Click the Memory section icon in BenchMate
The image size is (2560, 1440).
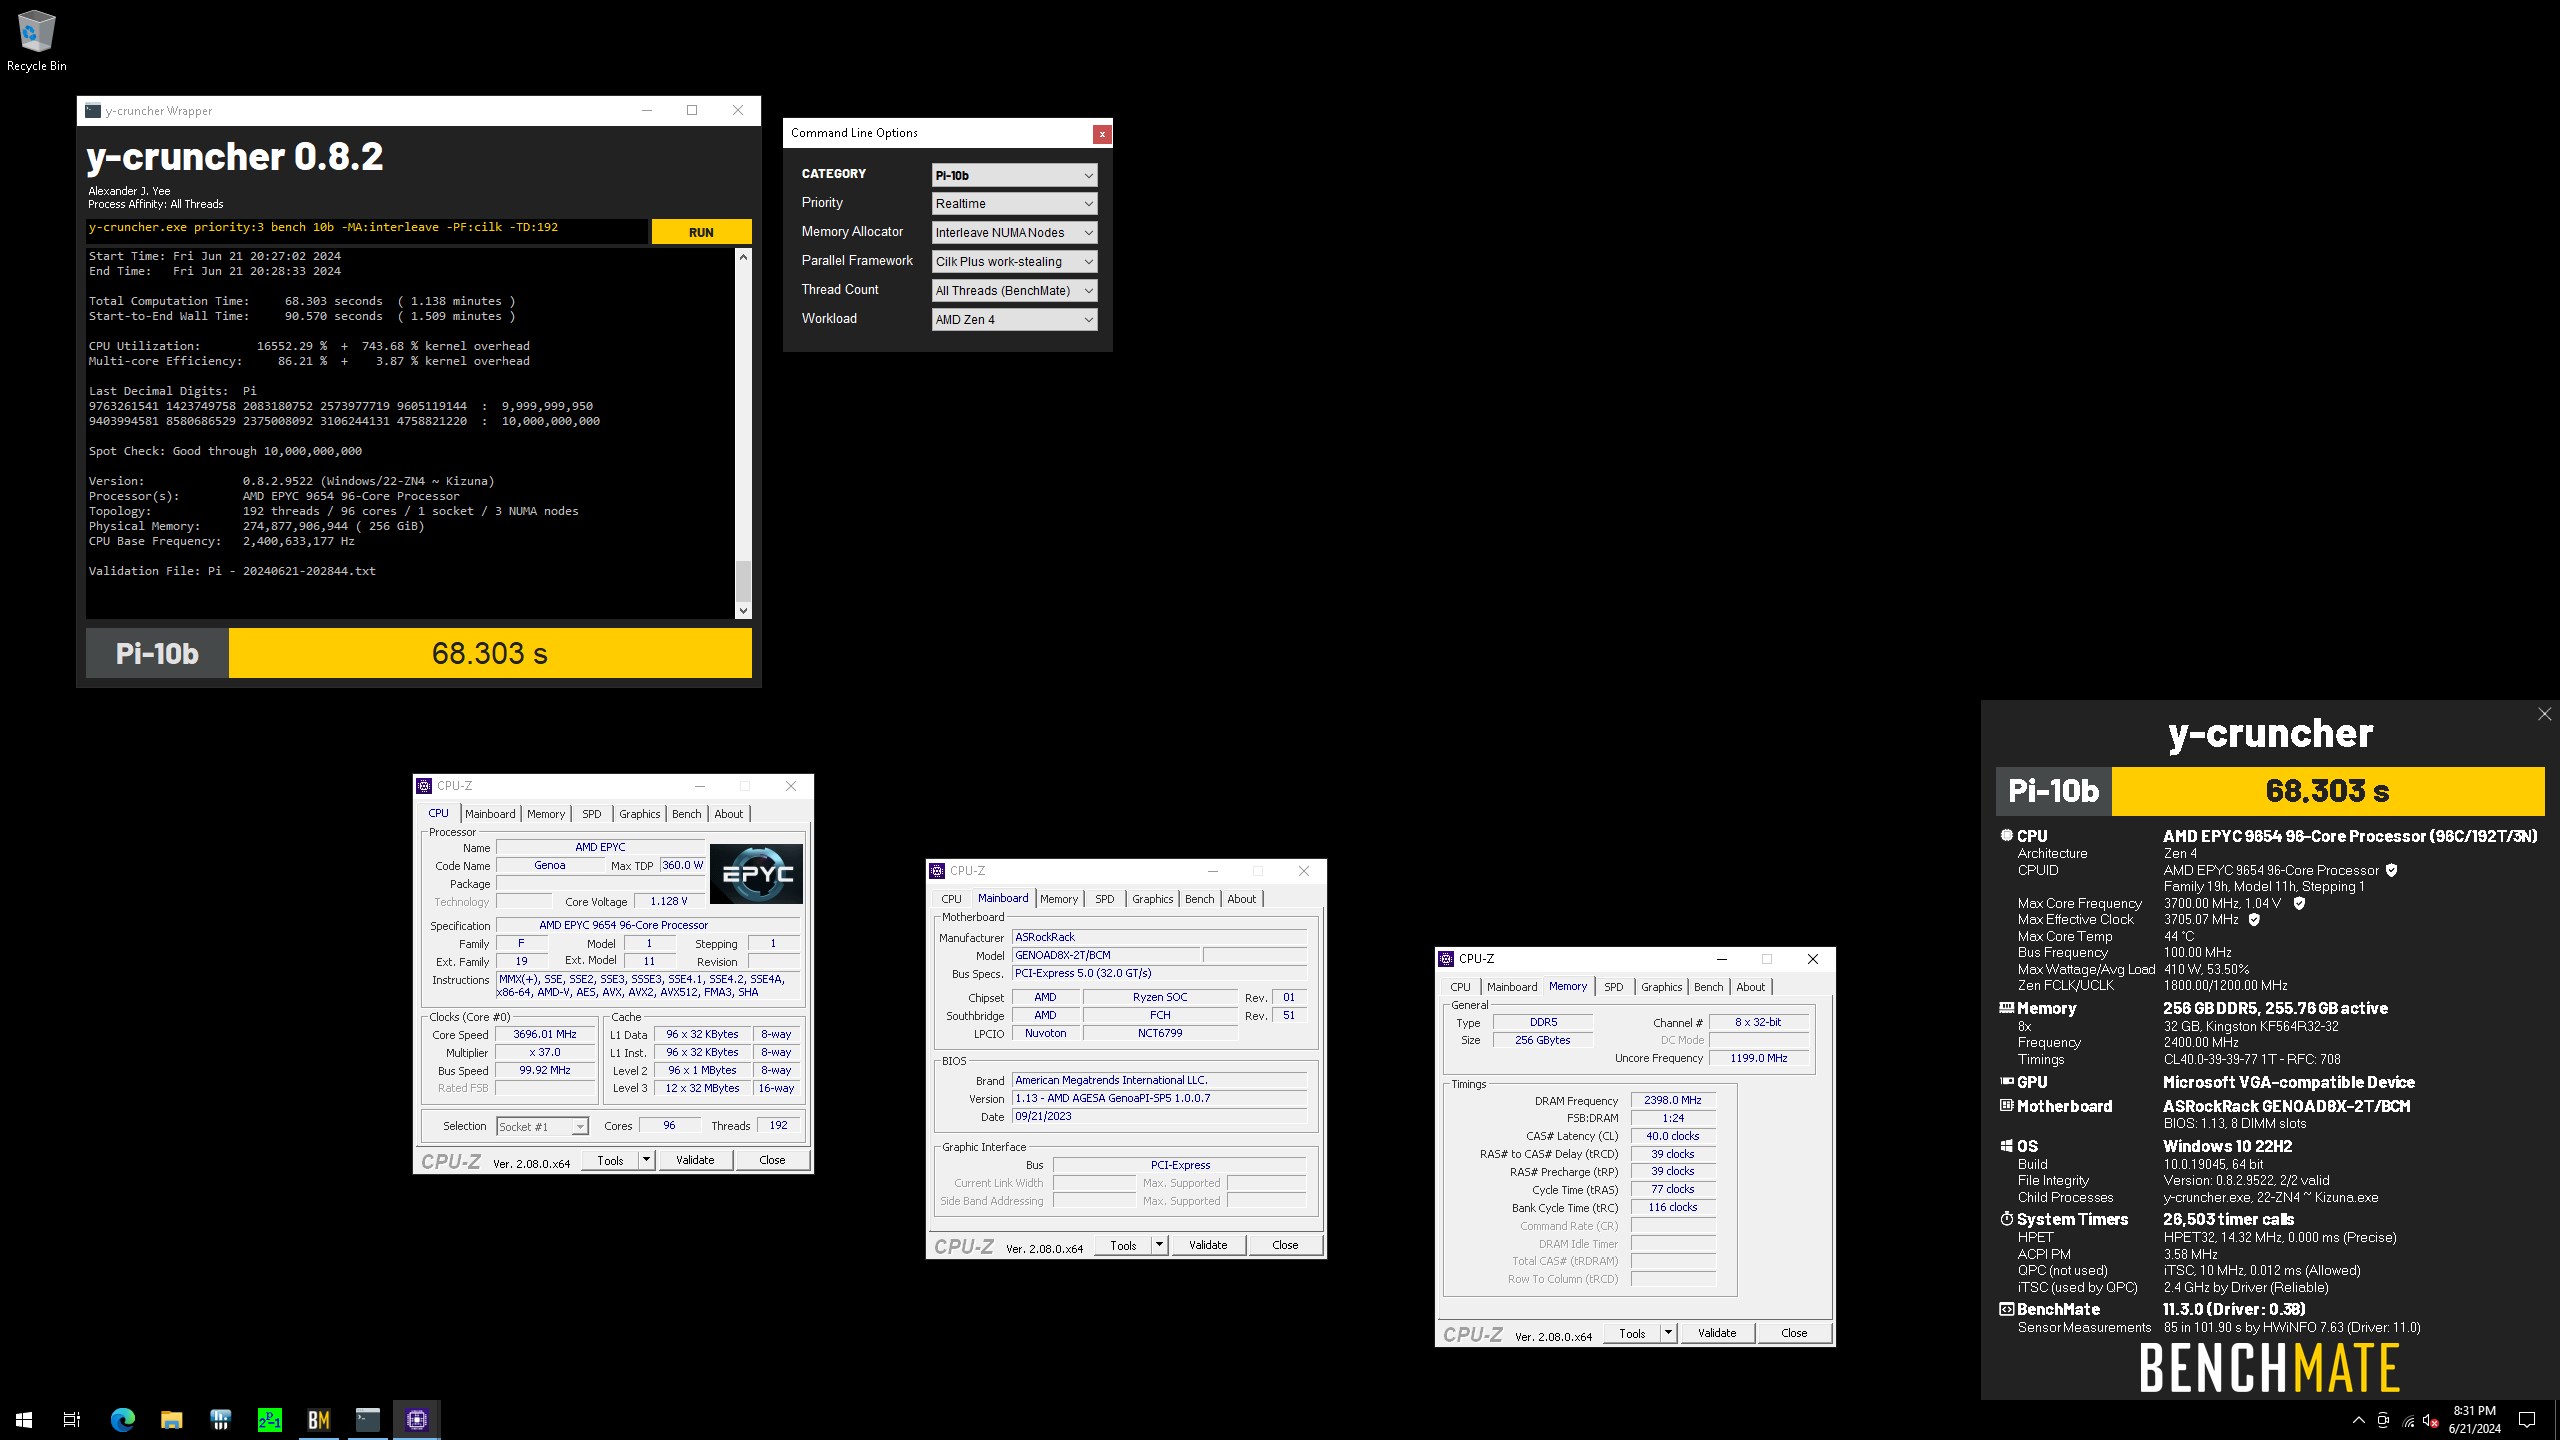click(2006, 1009)
